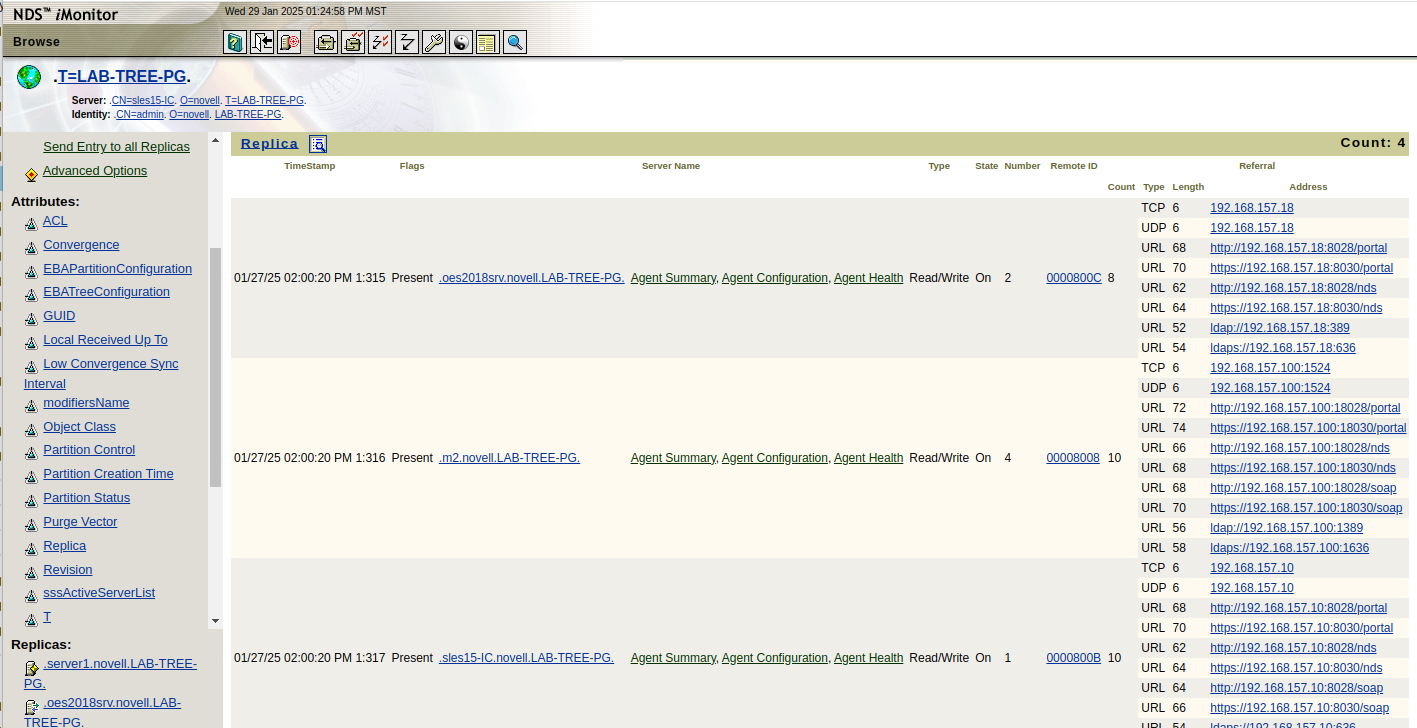Viewport: 1417px width, 728px height.
Task: Click the Advanced Options diamond icon
Action: (31, 174)
